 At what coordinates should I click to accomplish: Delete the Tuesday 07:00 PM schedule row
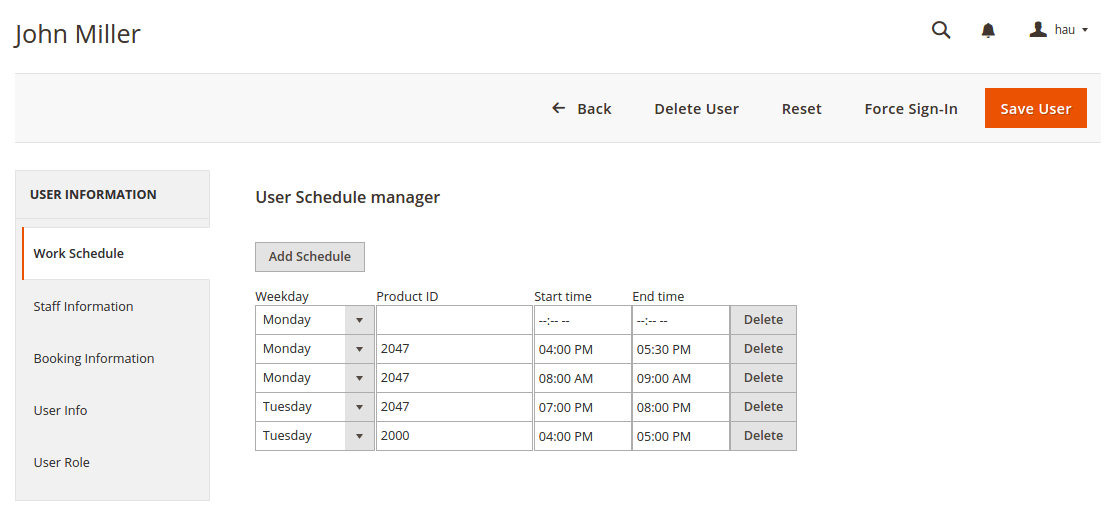tap(763, 407)
